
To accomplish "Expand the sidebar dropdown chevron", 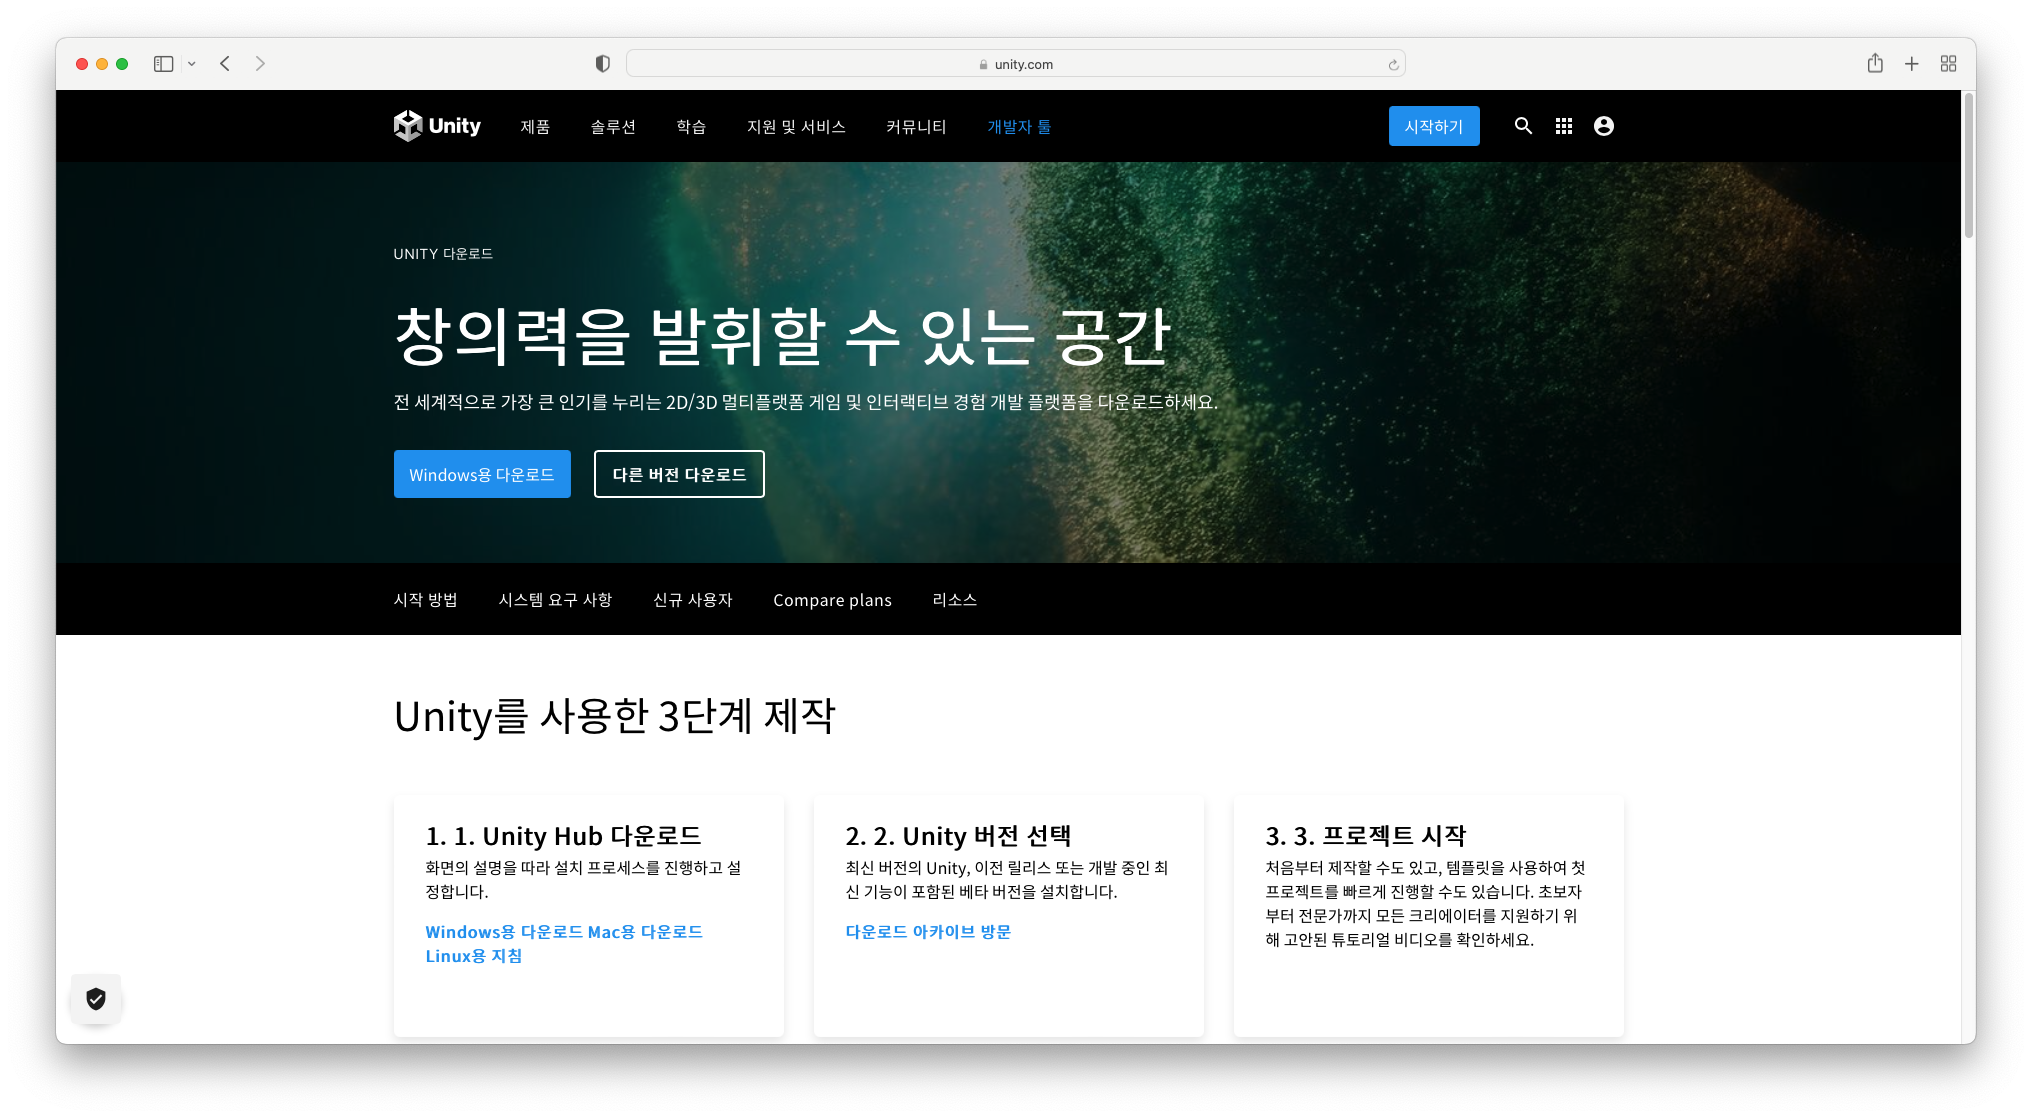I will (x=191, y=64).
